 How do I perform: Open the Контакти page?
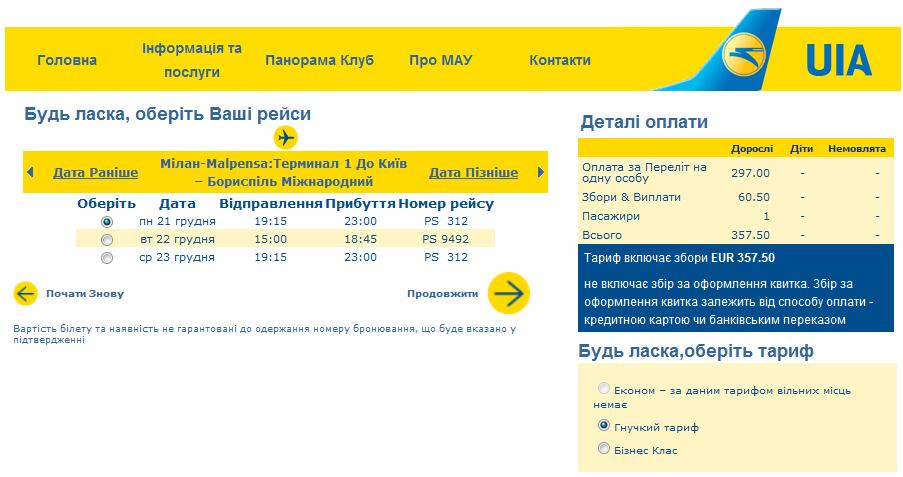tap(560, 60)
